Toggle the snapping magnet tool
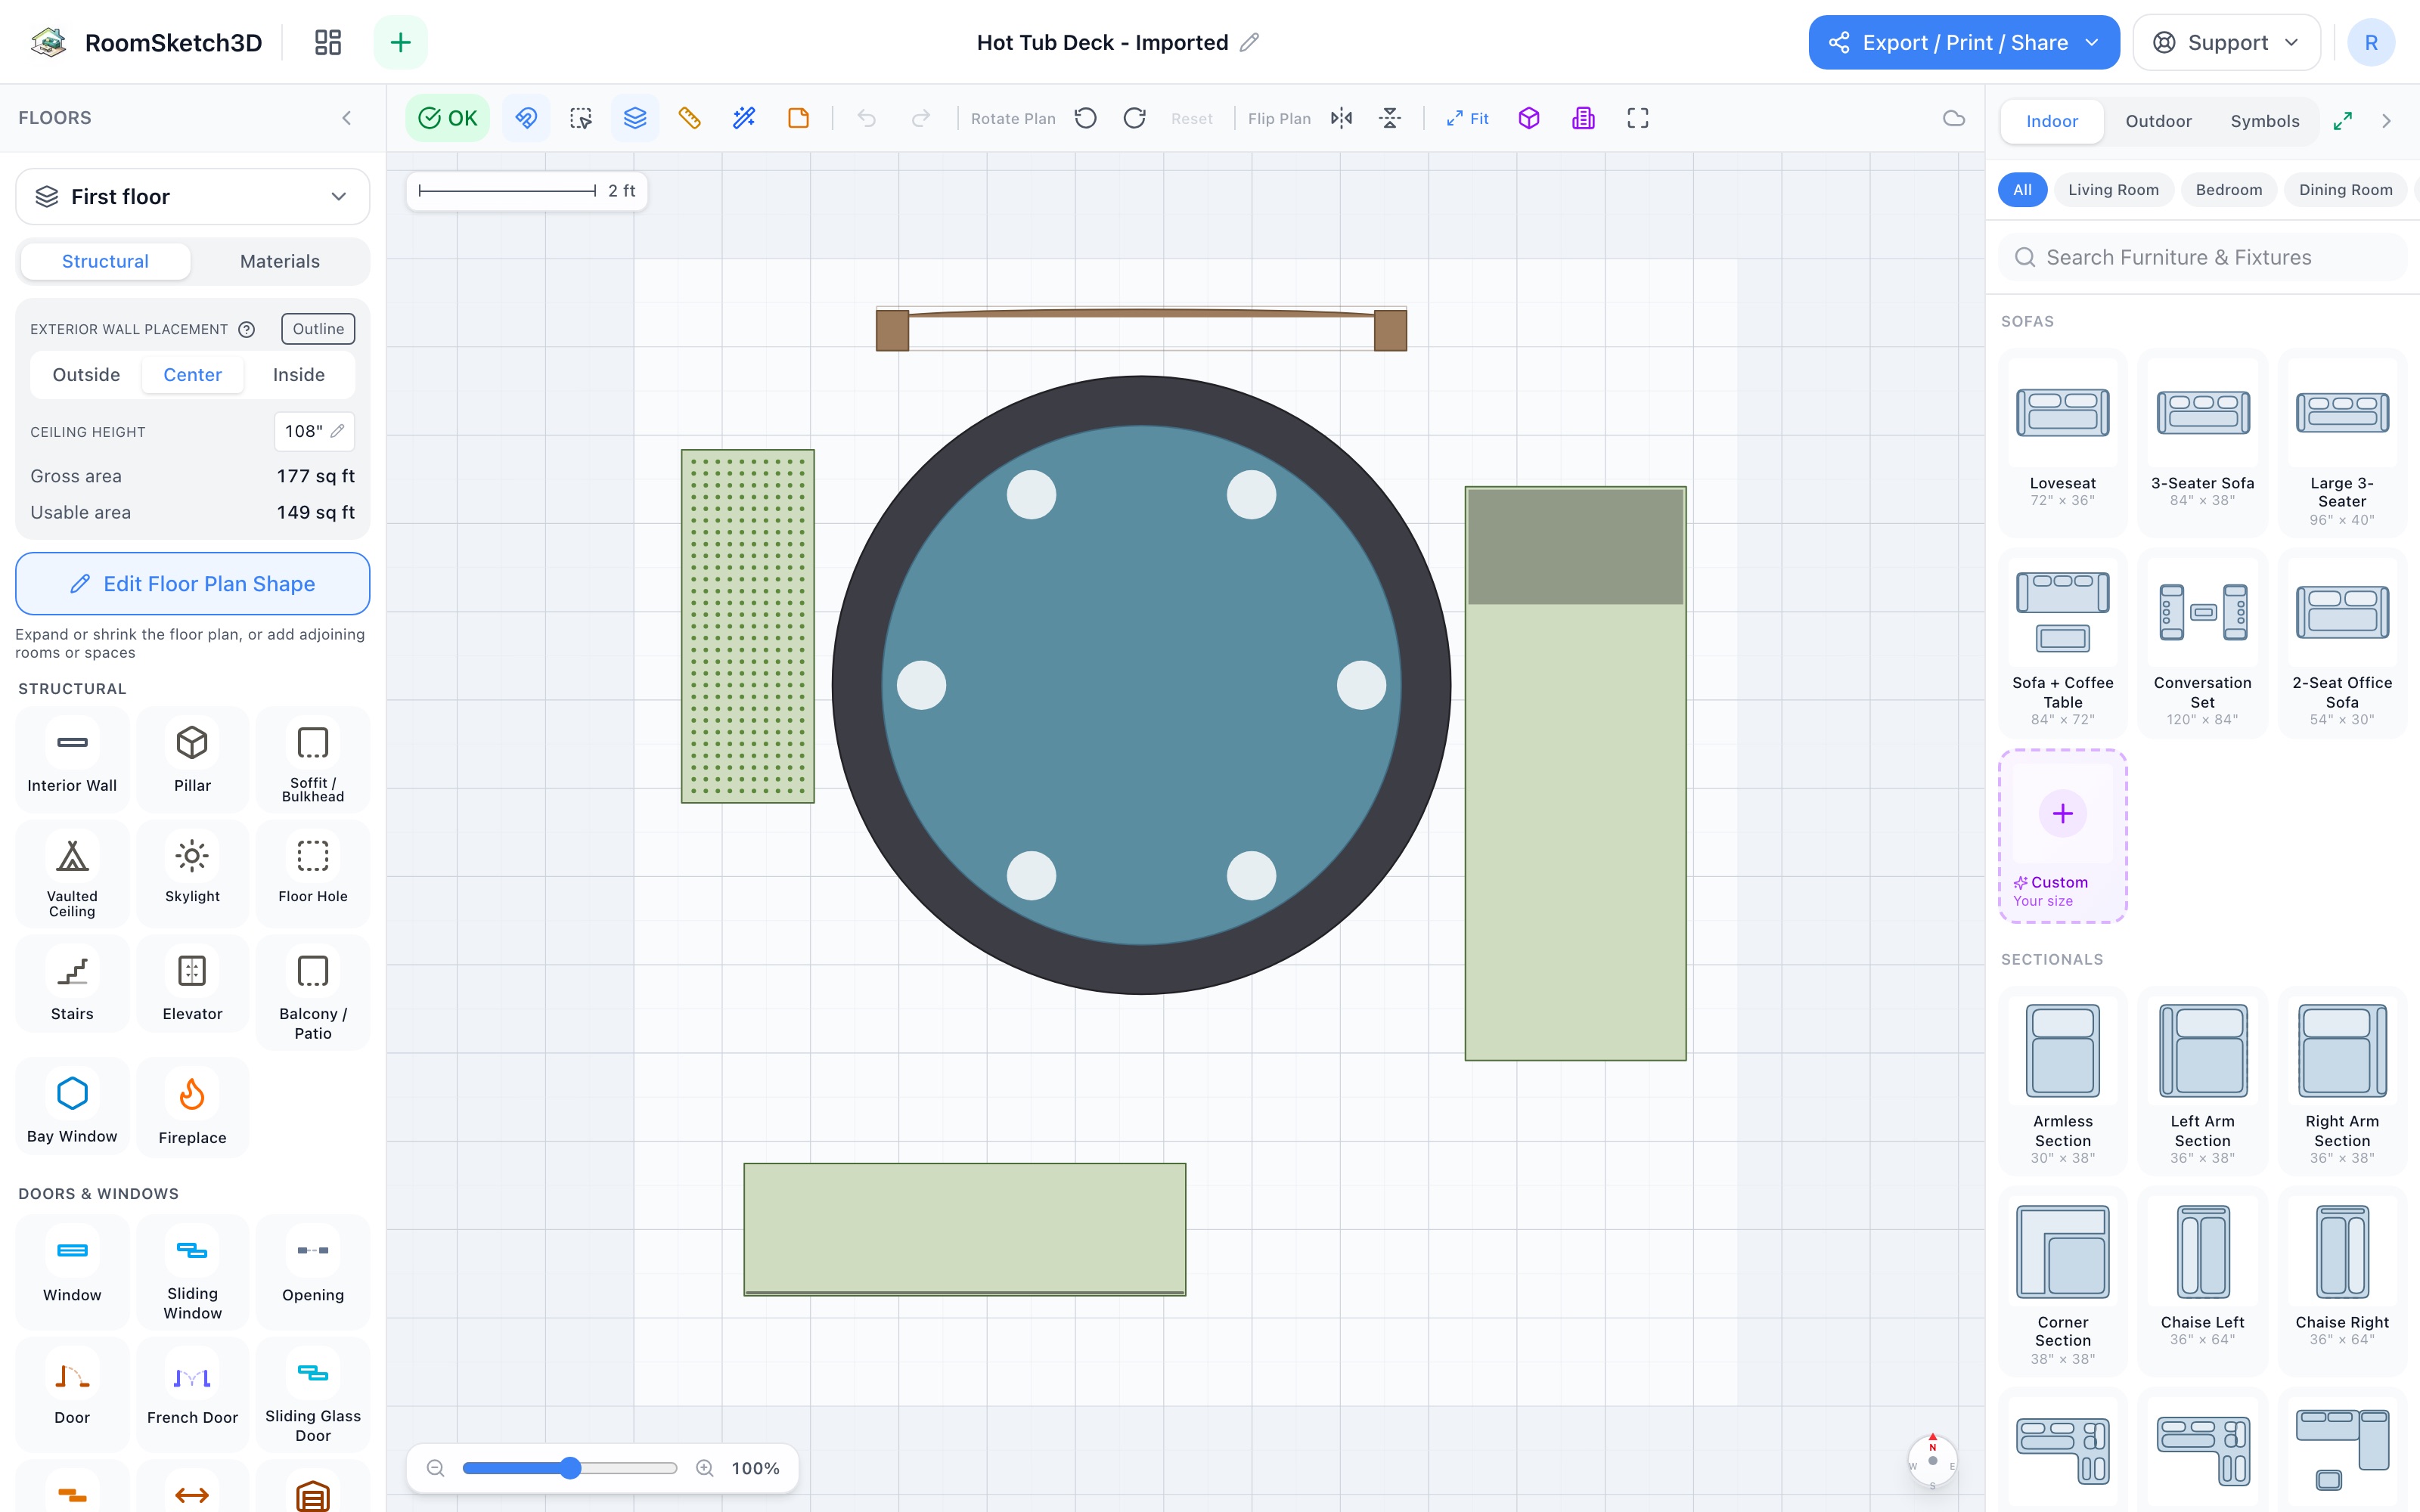 pyautogui.click(x=526, y=118)
